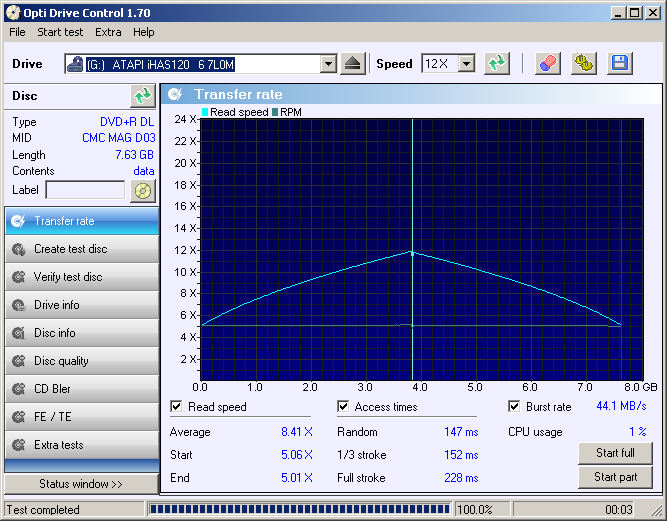Click the 7.63 GB length value
The height and width of the screenshot is (521, 667).
134,155
